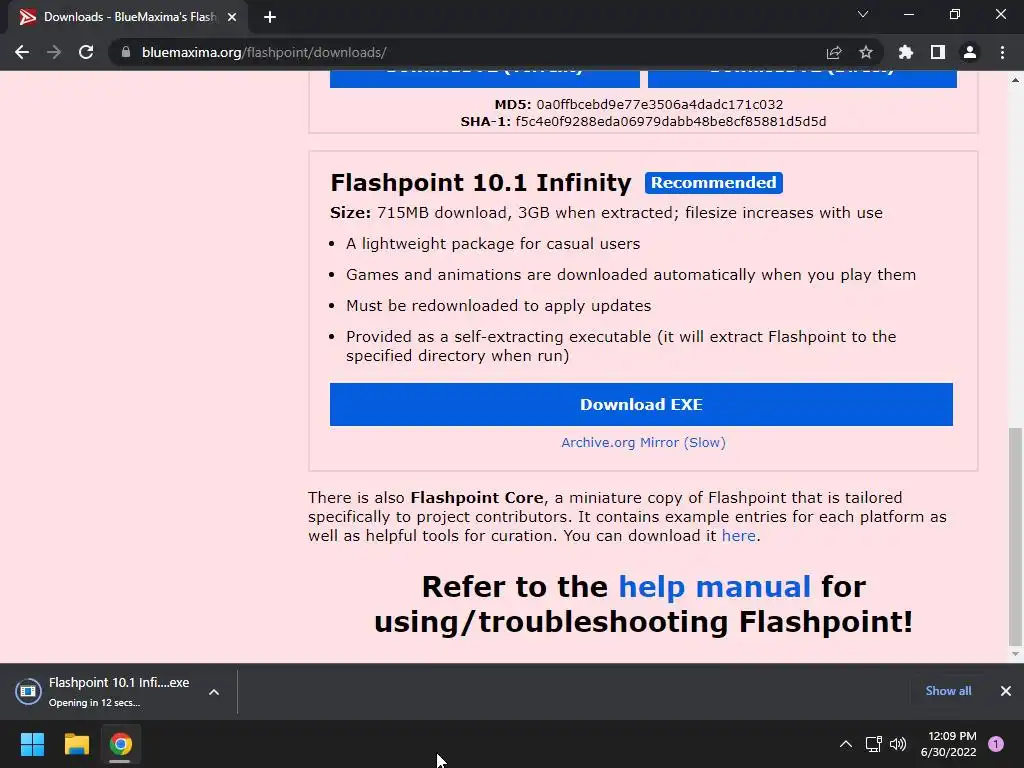The image size is (1024, 768).
Task: Close the Downloads - BlueMaxima tab
Action: pyautogui.click(x=232, y=17)
